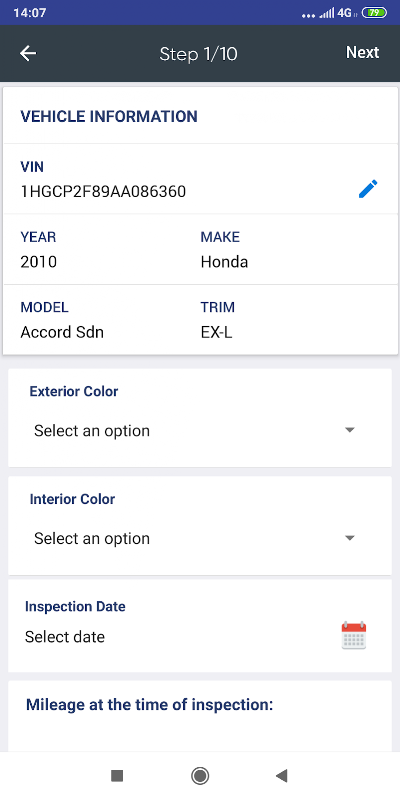Expand the Exterior Color dropdown arrow

point(349,430)
